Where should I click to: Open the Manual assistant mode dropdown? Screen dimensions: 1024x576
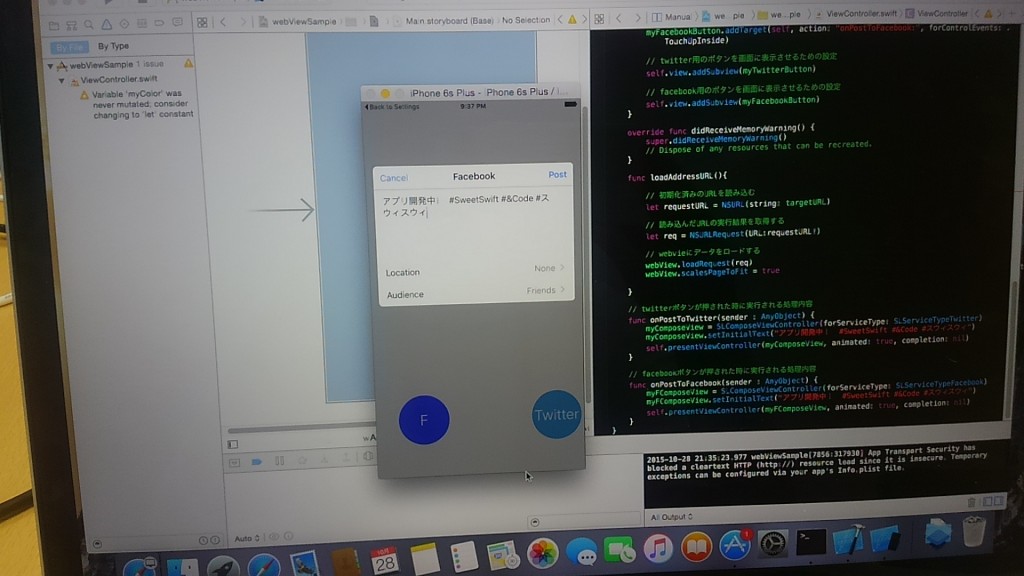(x=671, y=16)
